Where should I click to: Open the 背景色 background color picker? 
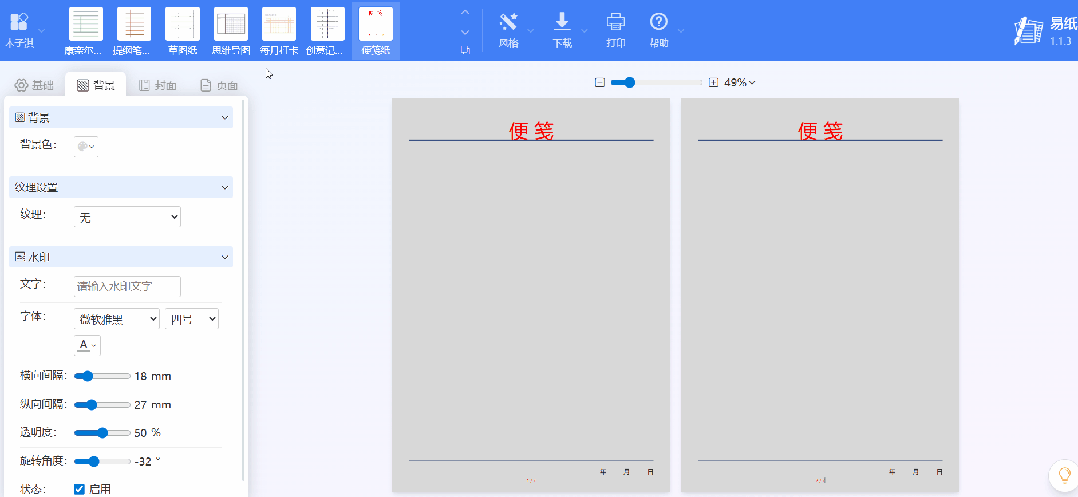(x=86, y=146)
